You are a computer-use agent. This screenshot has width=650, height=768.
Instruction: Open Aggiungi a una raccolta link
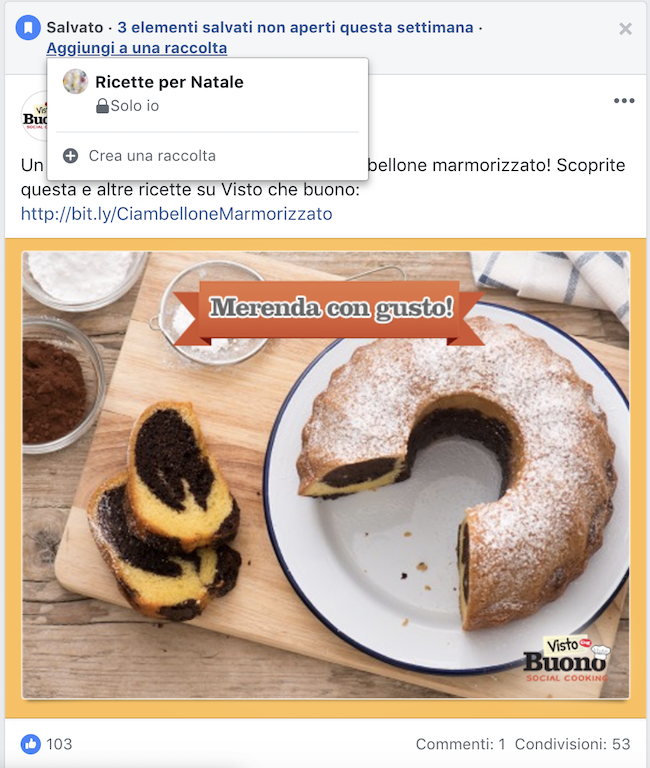coord(137,48)
